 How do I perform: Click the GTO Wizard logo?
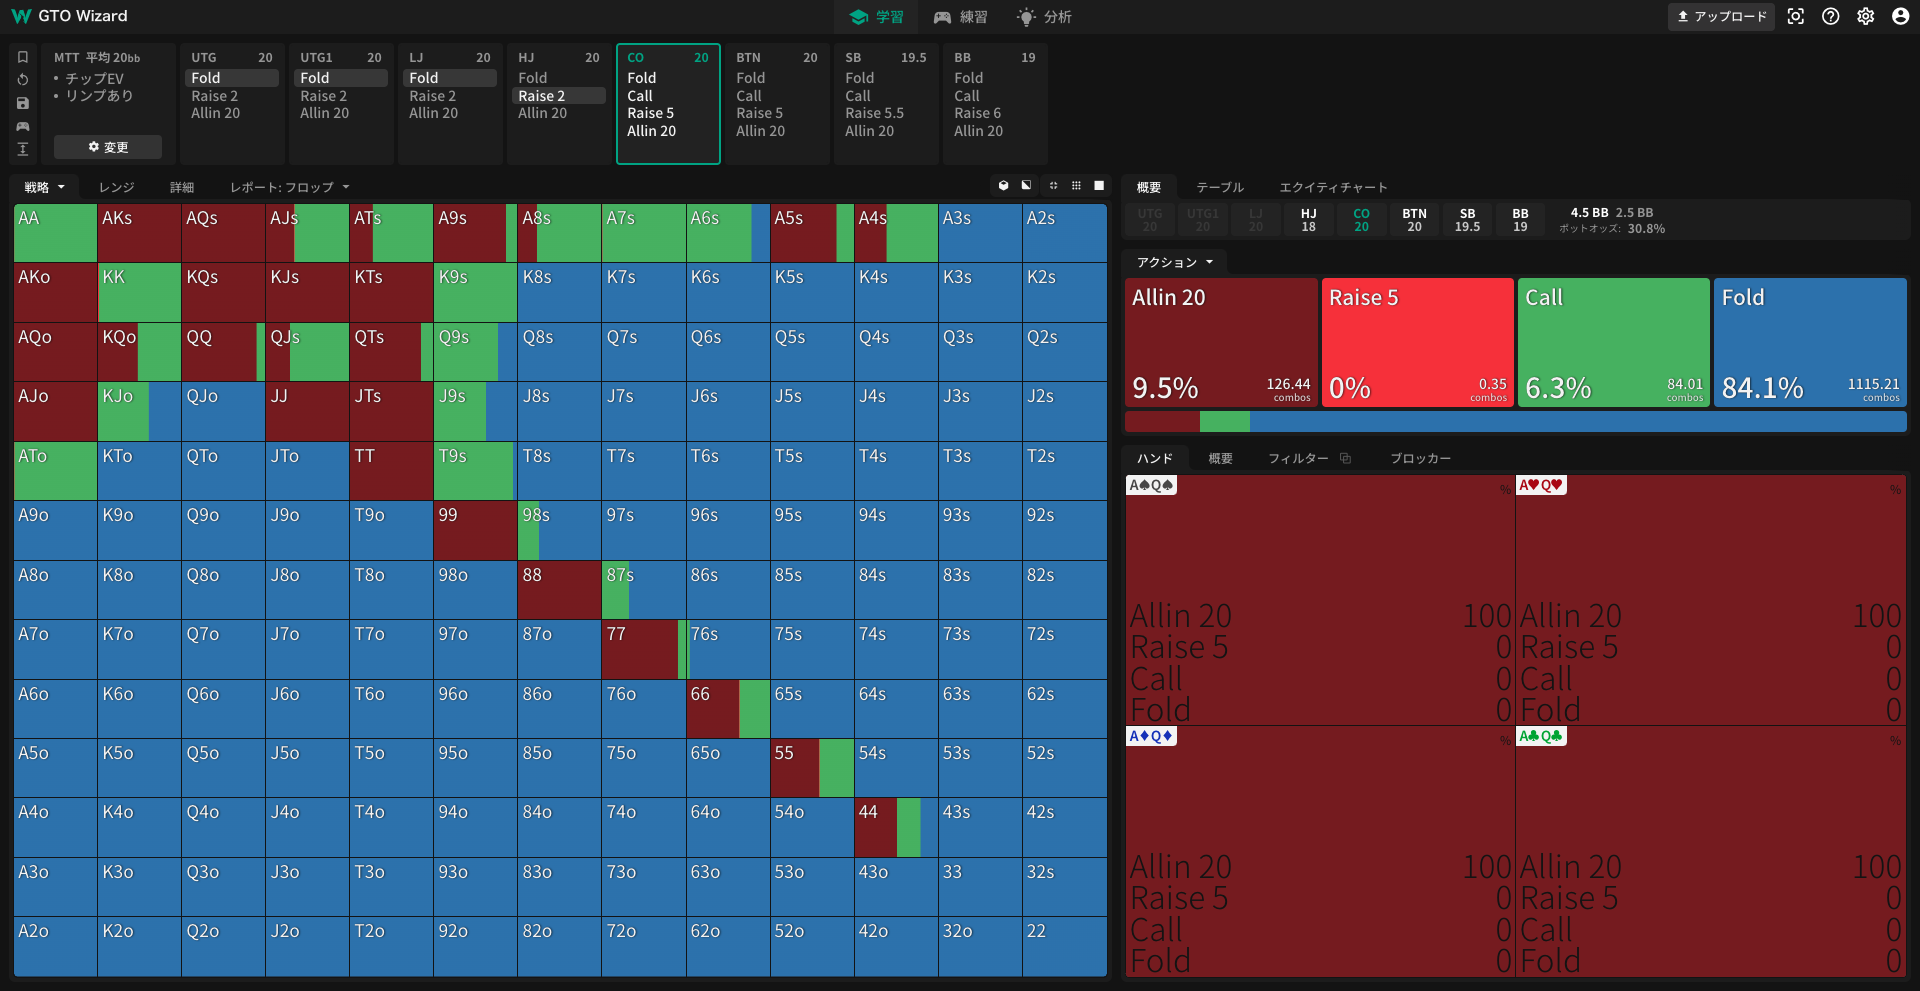(x=69, y=16)
